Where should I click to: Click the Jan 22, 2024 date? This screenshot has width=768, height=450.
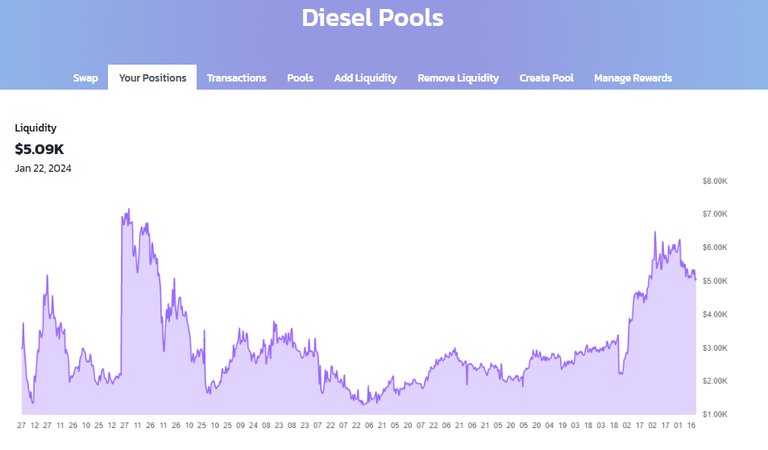point(43,168)
